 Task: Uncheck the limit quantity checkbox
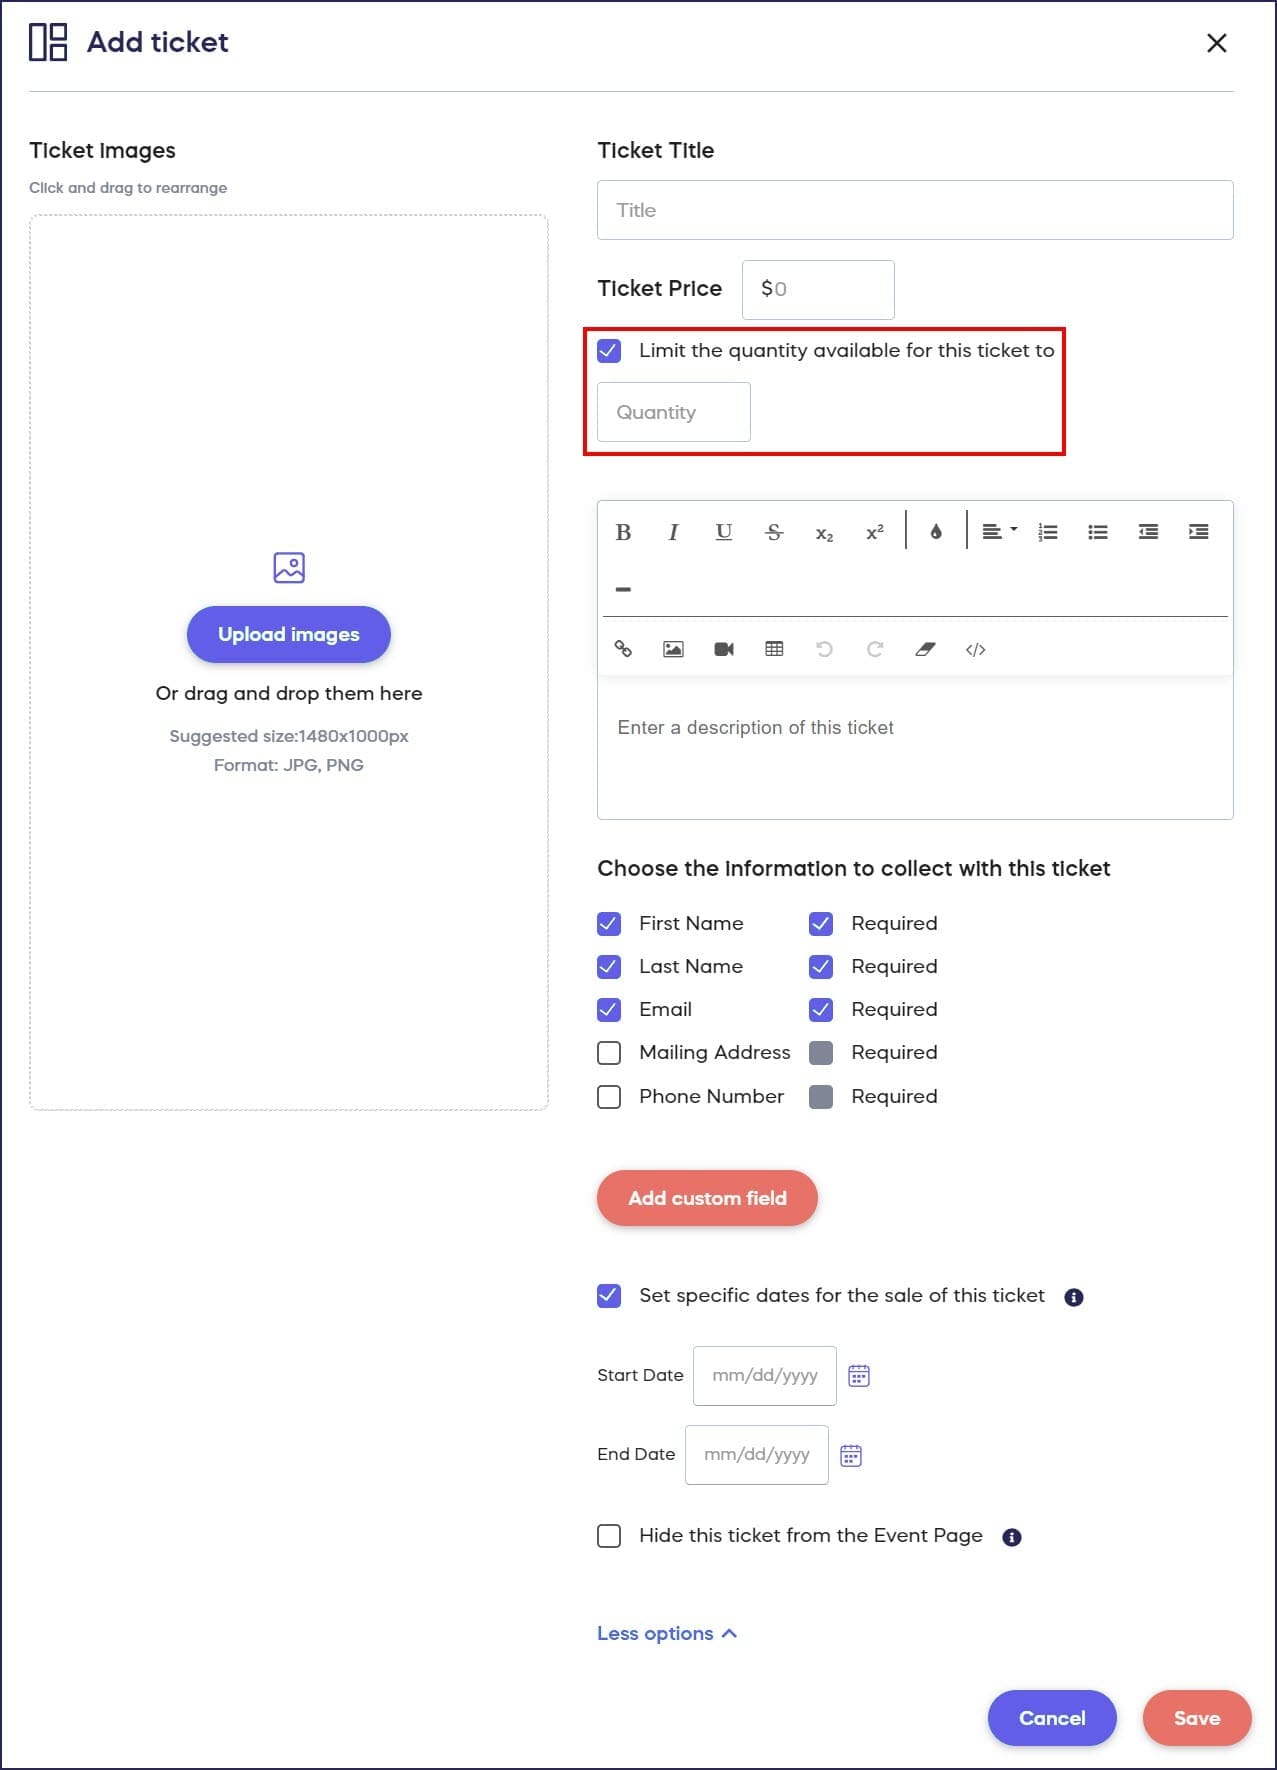[609, 351]
